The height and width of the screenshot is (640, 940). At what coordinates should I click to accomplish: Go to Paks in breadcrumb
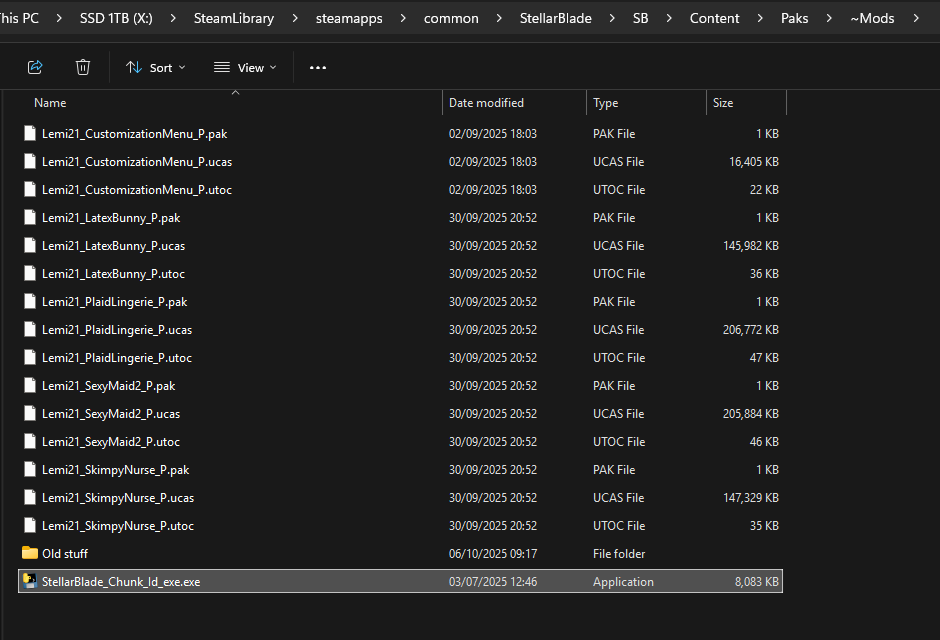tap(794, 18)
